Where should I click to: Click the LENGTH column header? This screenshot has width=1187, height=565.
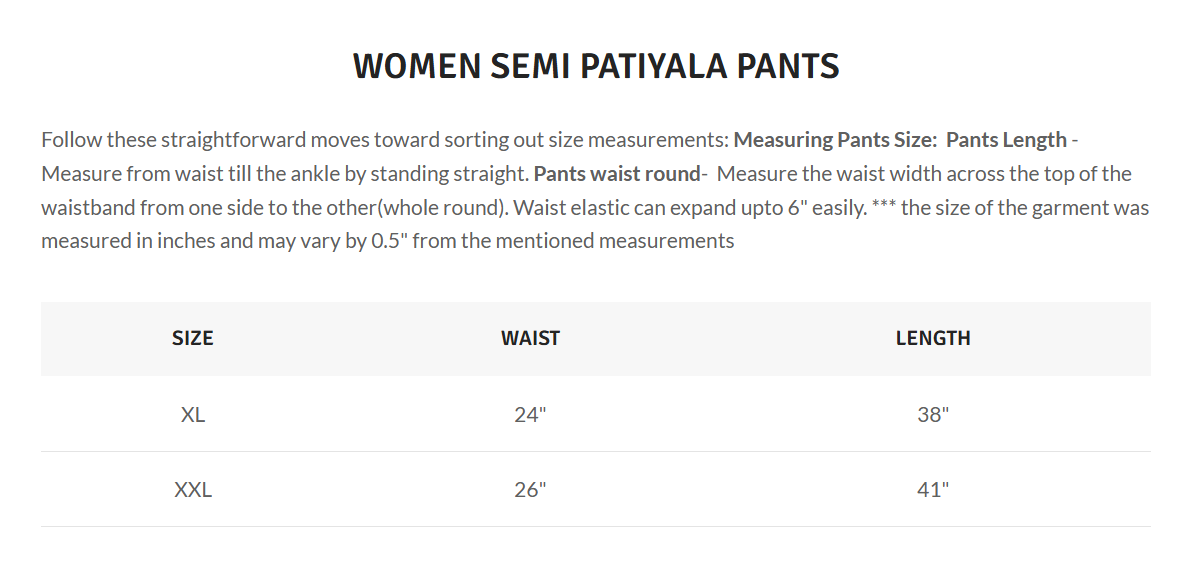click(933, 338)
